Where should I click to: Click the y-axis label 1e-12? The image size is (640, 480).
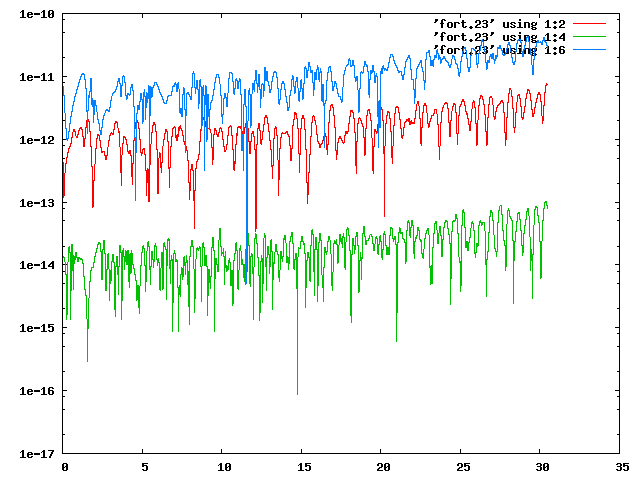pyautogui.click(x=37, y=140)
